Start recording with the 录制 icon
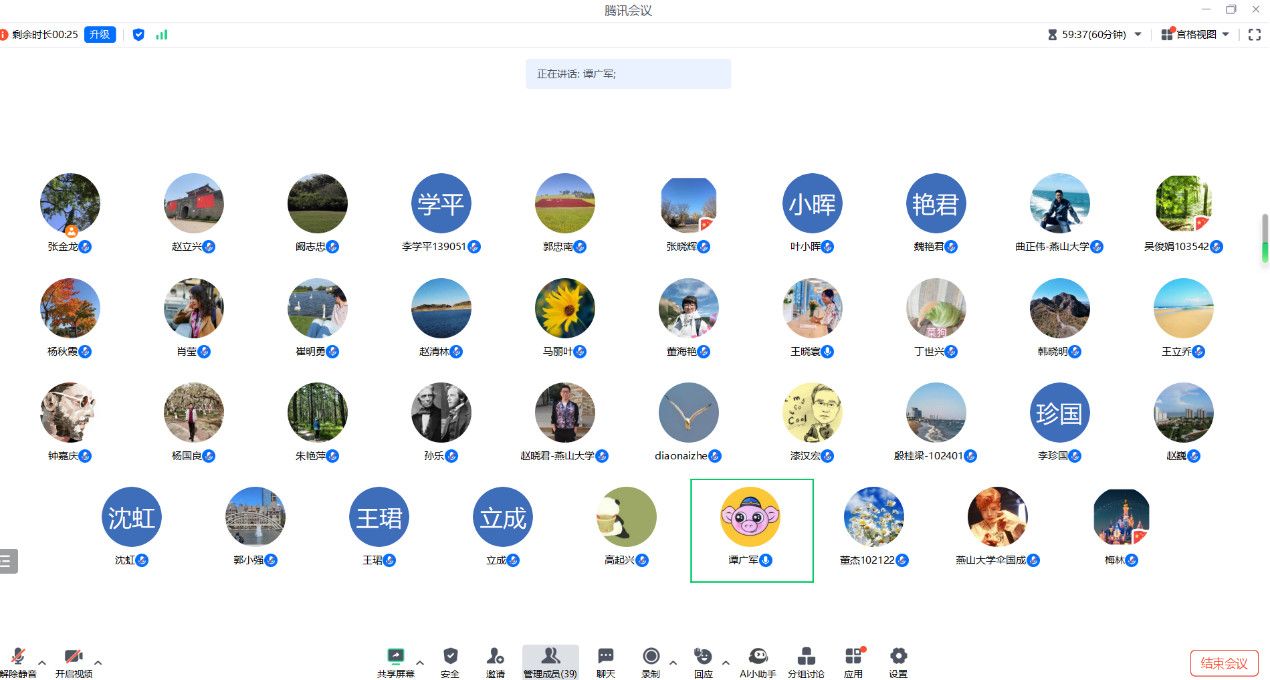The width and height of the screenshot is (1270, 680). (651, 657)
